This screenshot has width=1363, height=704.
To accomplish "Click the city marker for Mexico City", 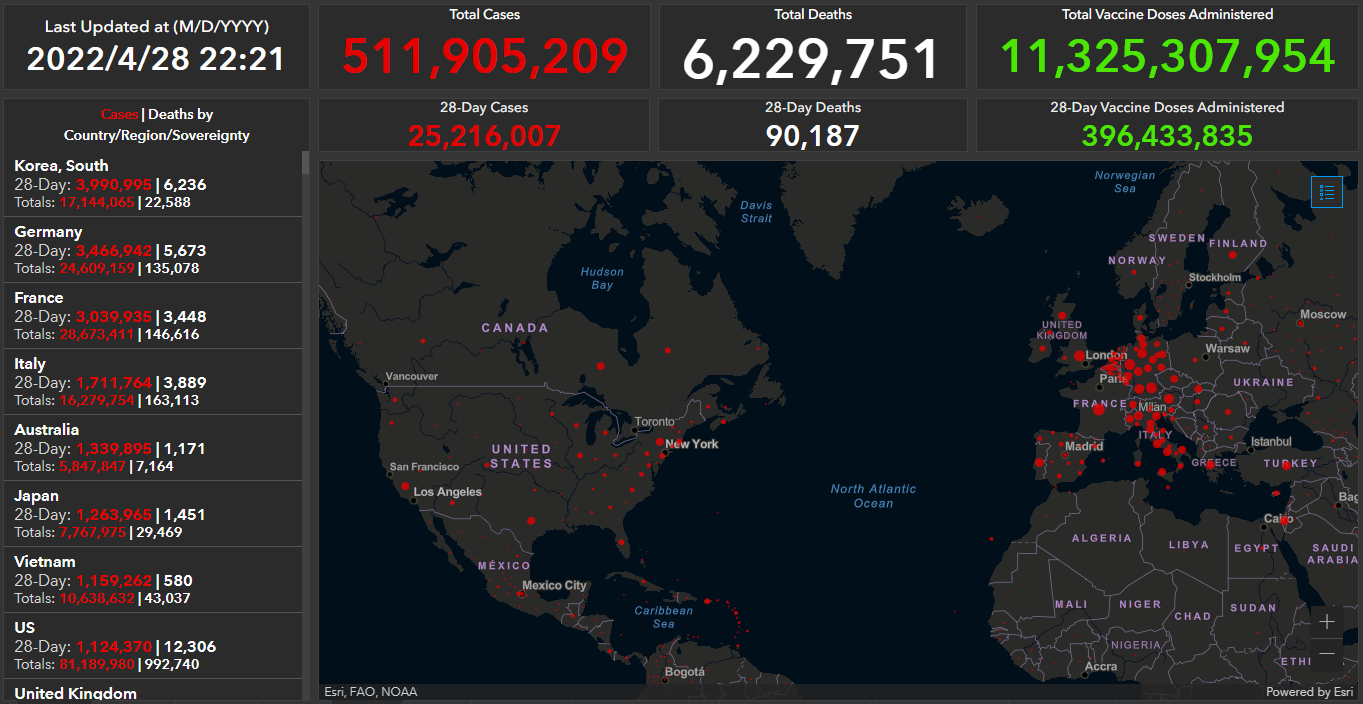I will pos(520,594).
